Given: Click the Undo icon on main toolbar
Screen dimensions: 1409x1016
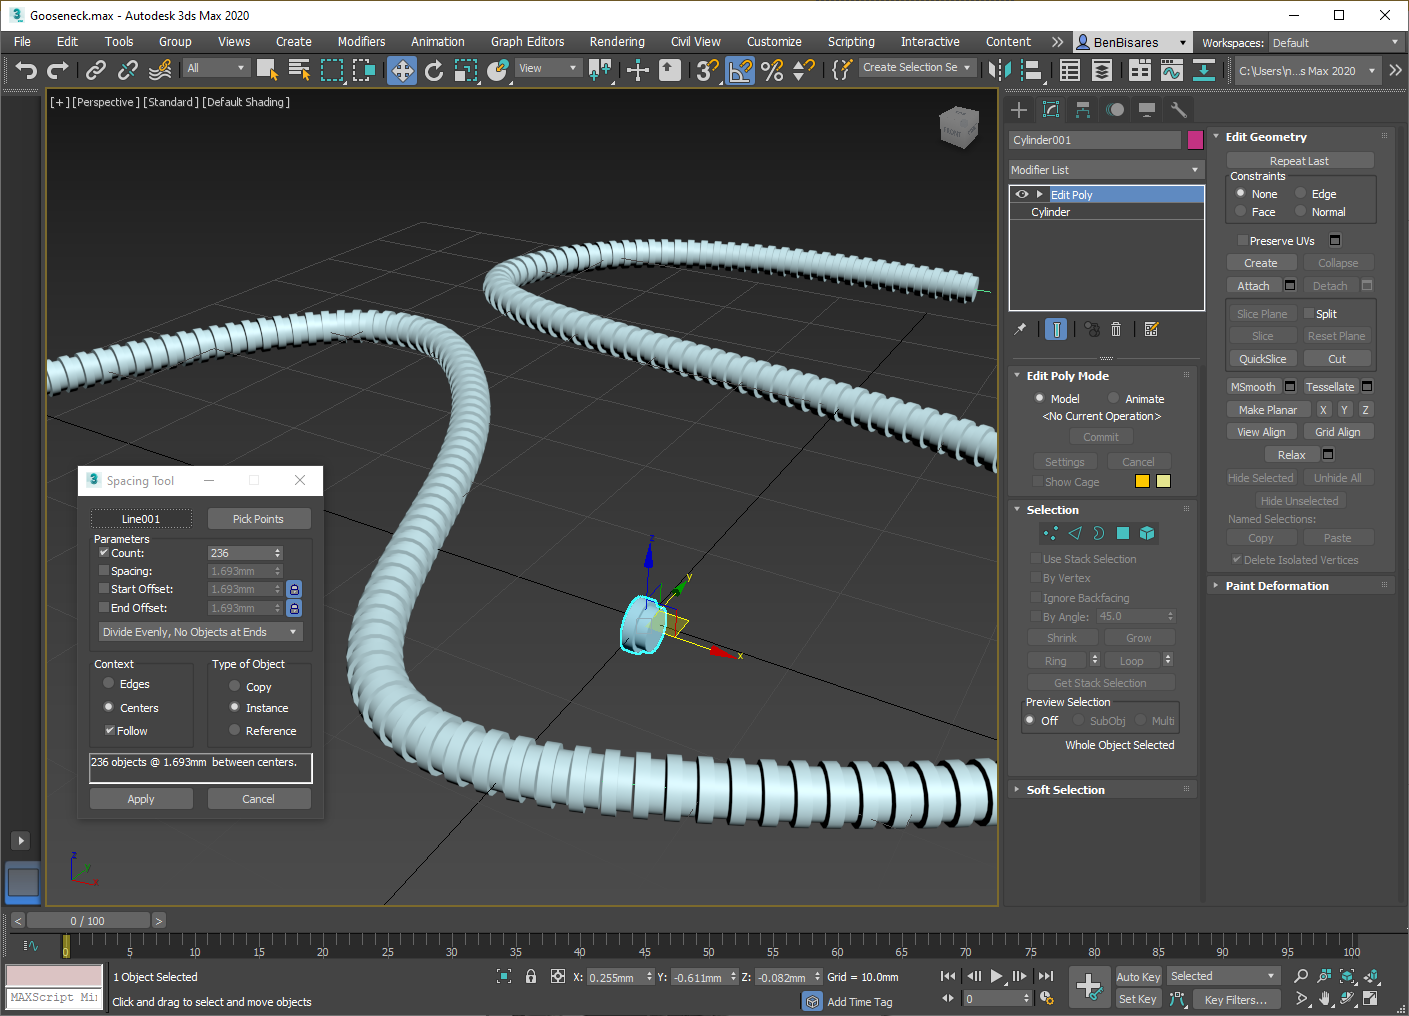Looking at the screenshot, I should coord(26,70).
